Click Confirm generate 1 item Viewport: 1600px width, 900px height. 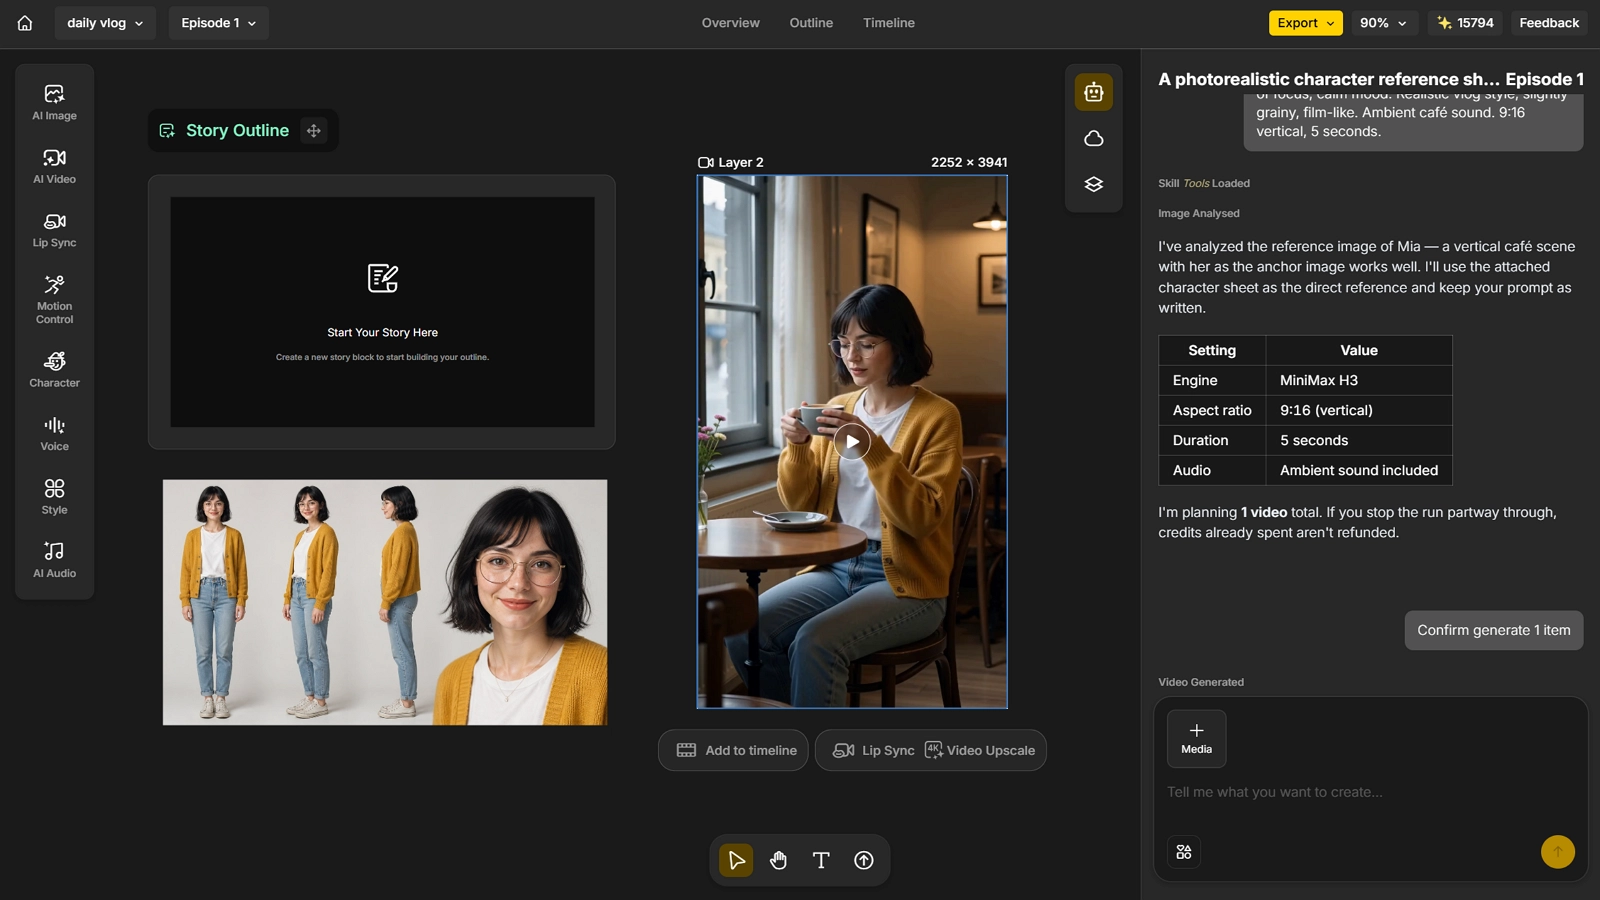(1493, 630)
